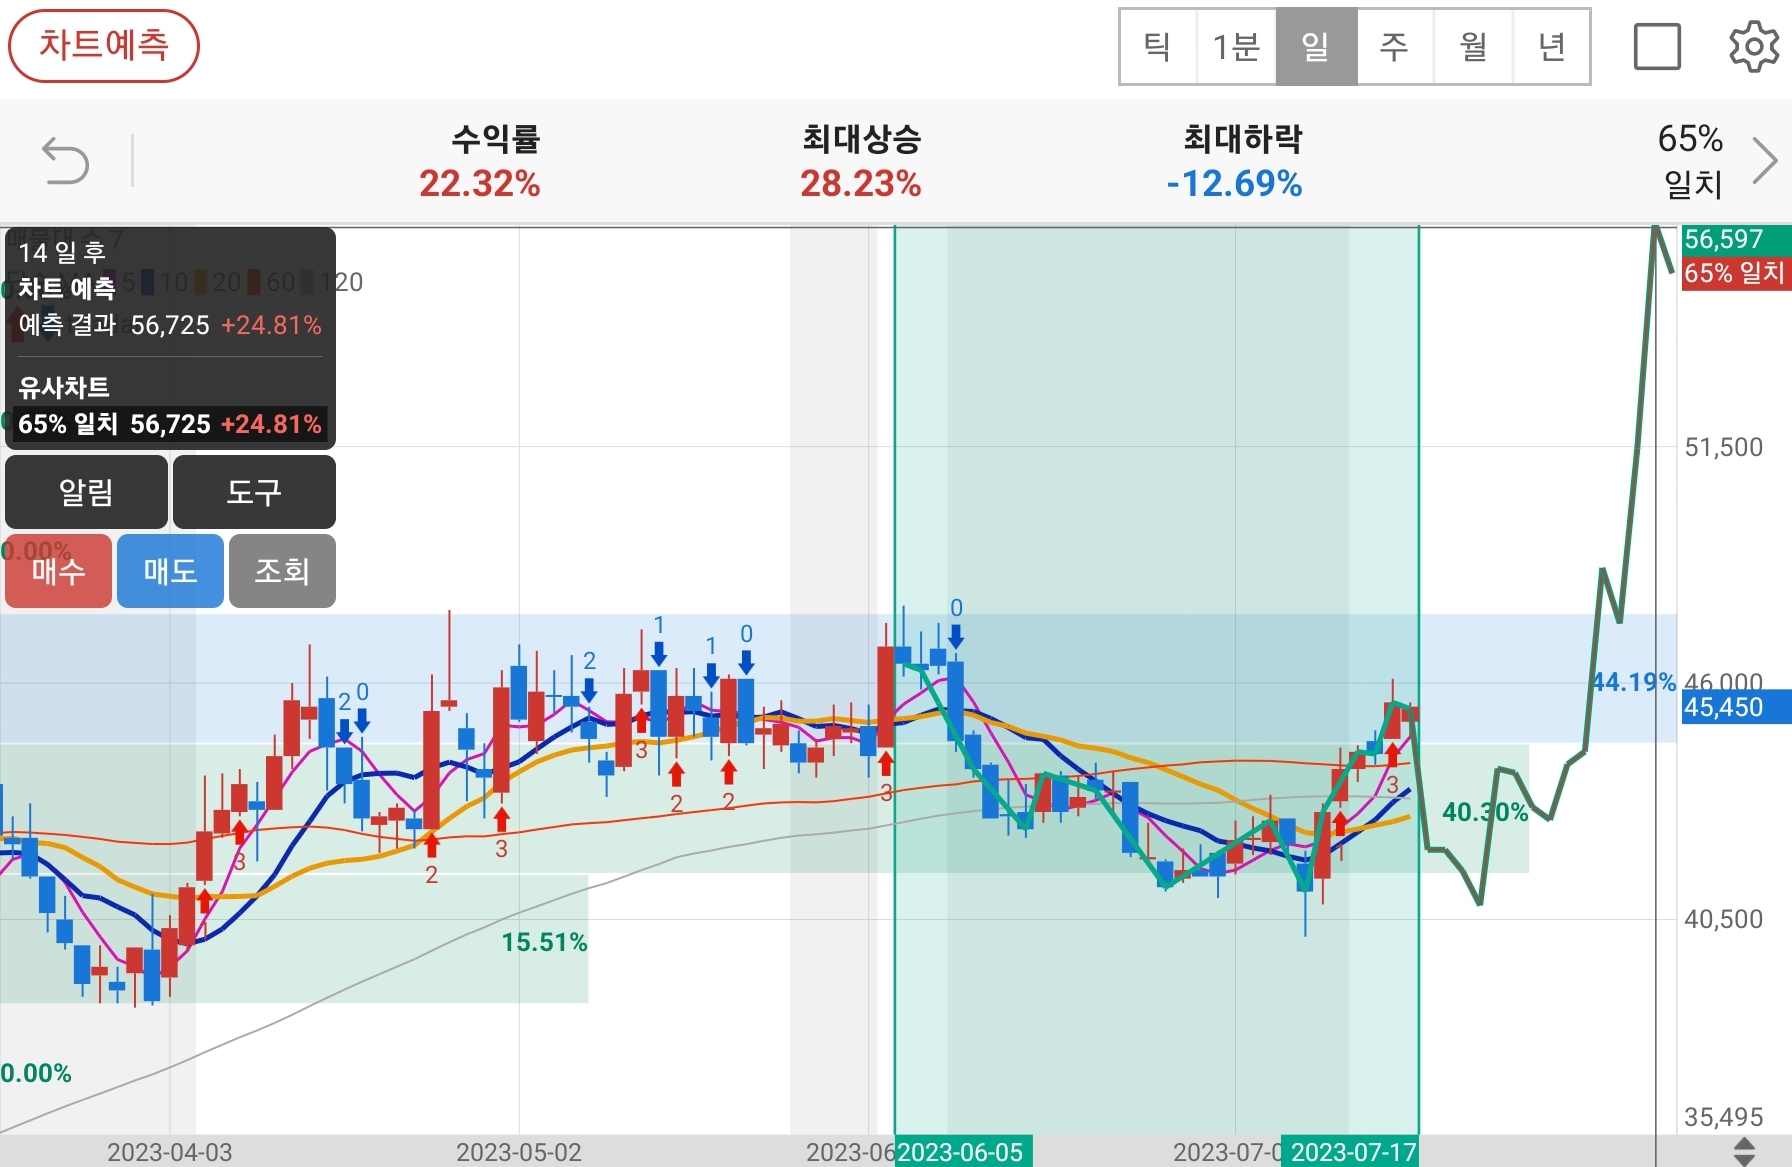The image size is (1792, 1167).
Task: Tap the 차트예측 button
Action: tap(104, 46)
